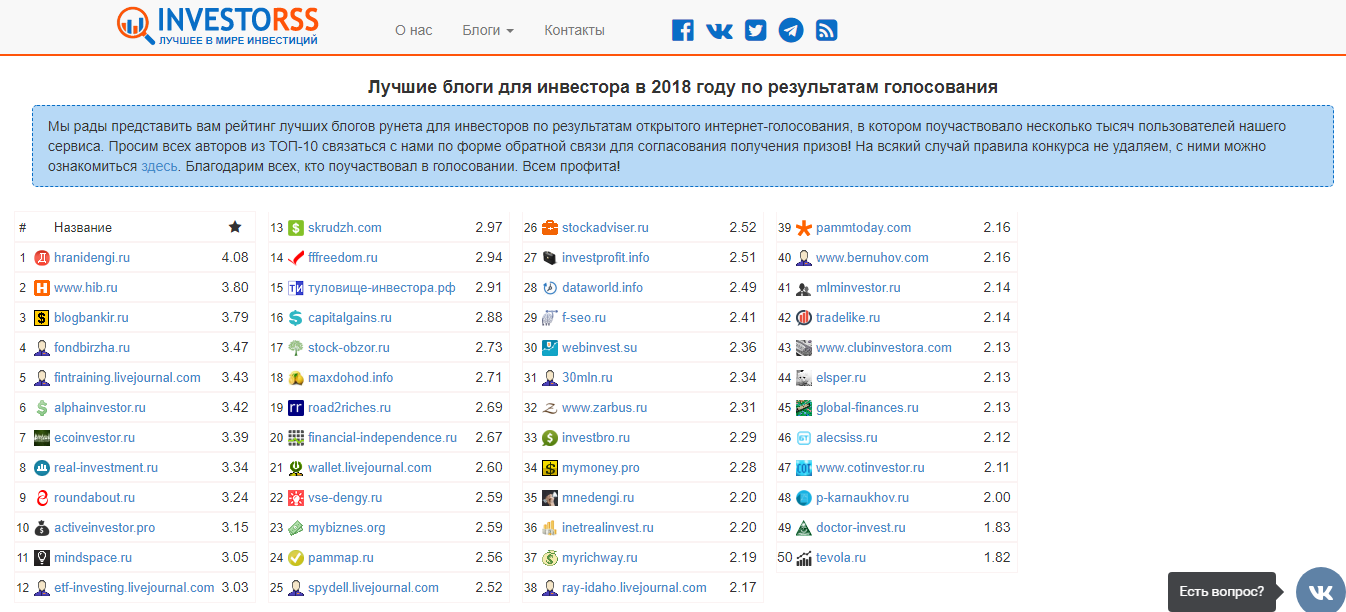Click the activeinvestor.pro money bag favicon
This screenshot has width=1346, height=612.
click(42, 528)
